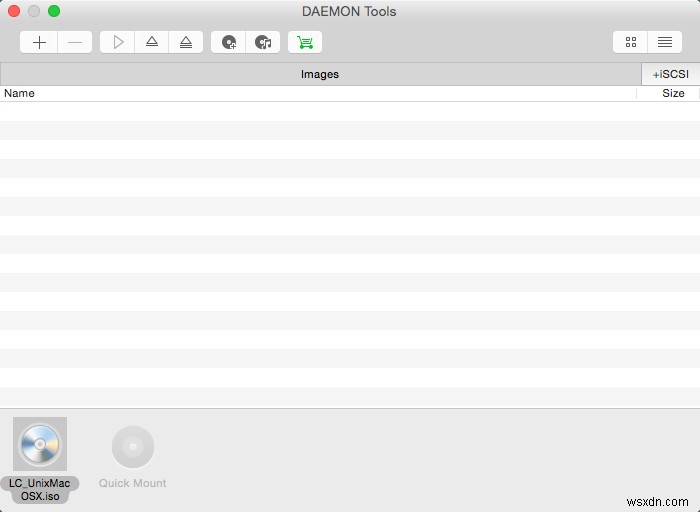Close the DAEMON Tools window
Image resolution: width=700 pixels, height=512 pixels.
coord(14,11)
